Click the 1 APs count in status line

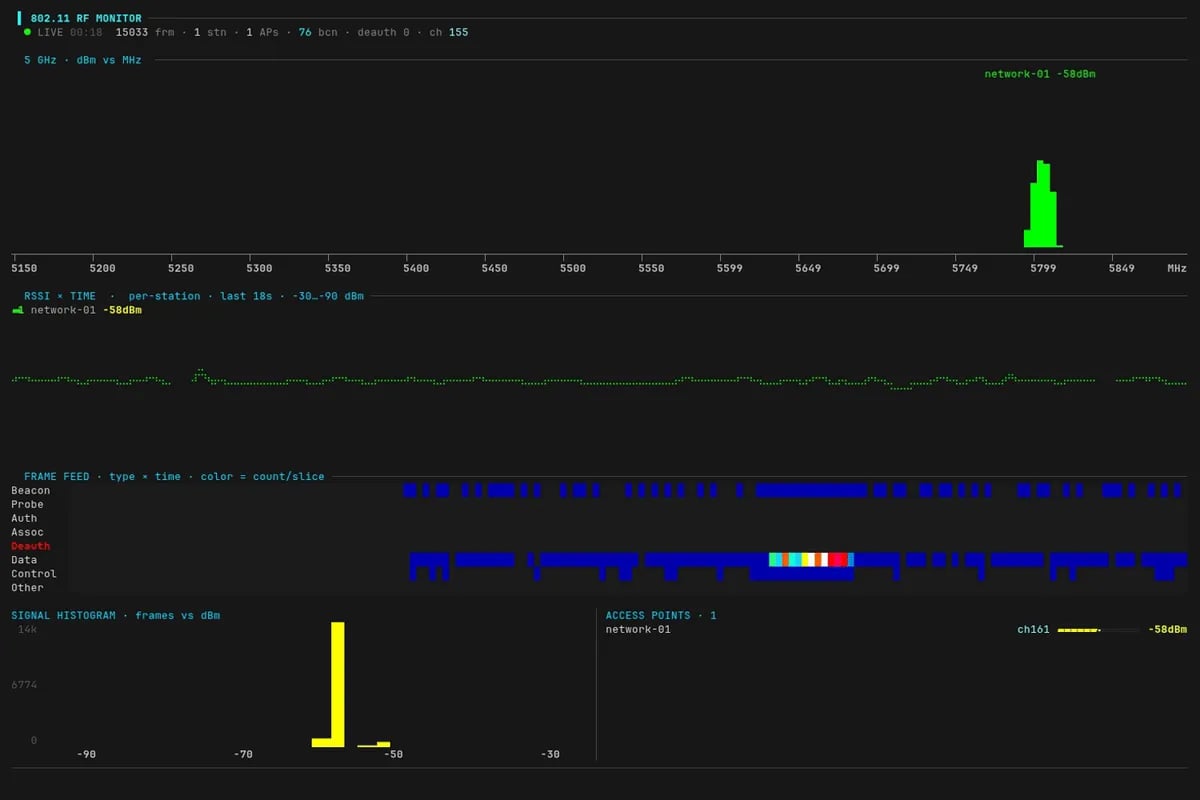(263, 32)
